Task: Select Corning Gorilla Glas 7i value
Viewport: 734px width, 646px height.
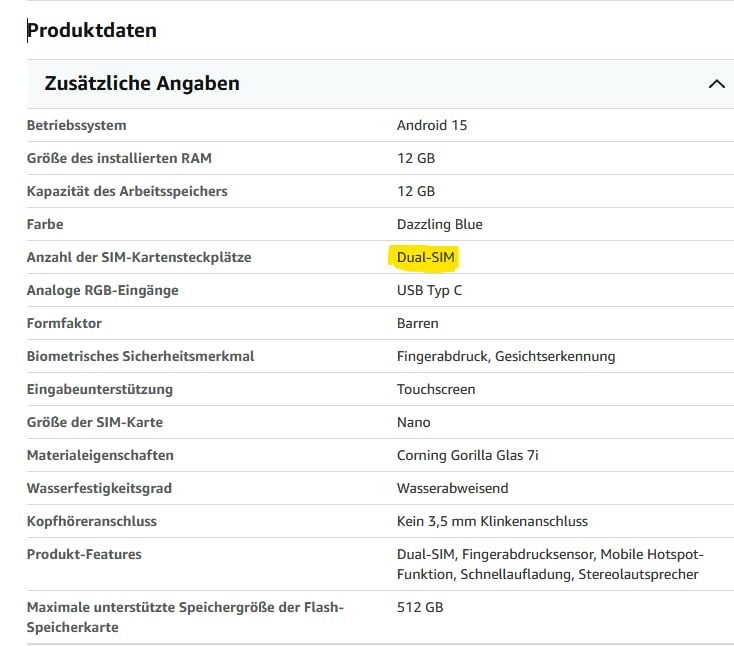Action: click(468, 455)
